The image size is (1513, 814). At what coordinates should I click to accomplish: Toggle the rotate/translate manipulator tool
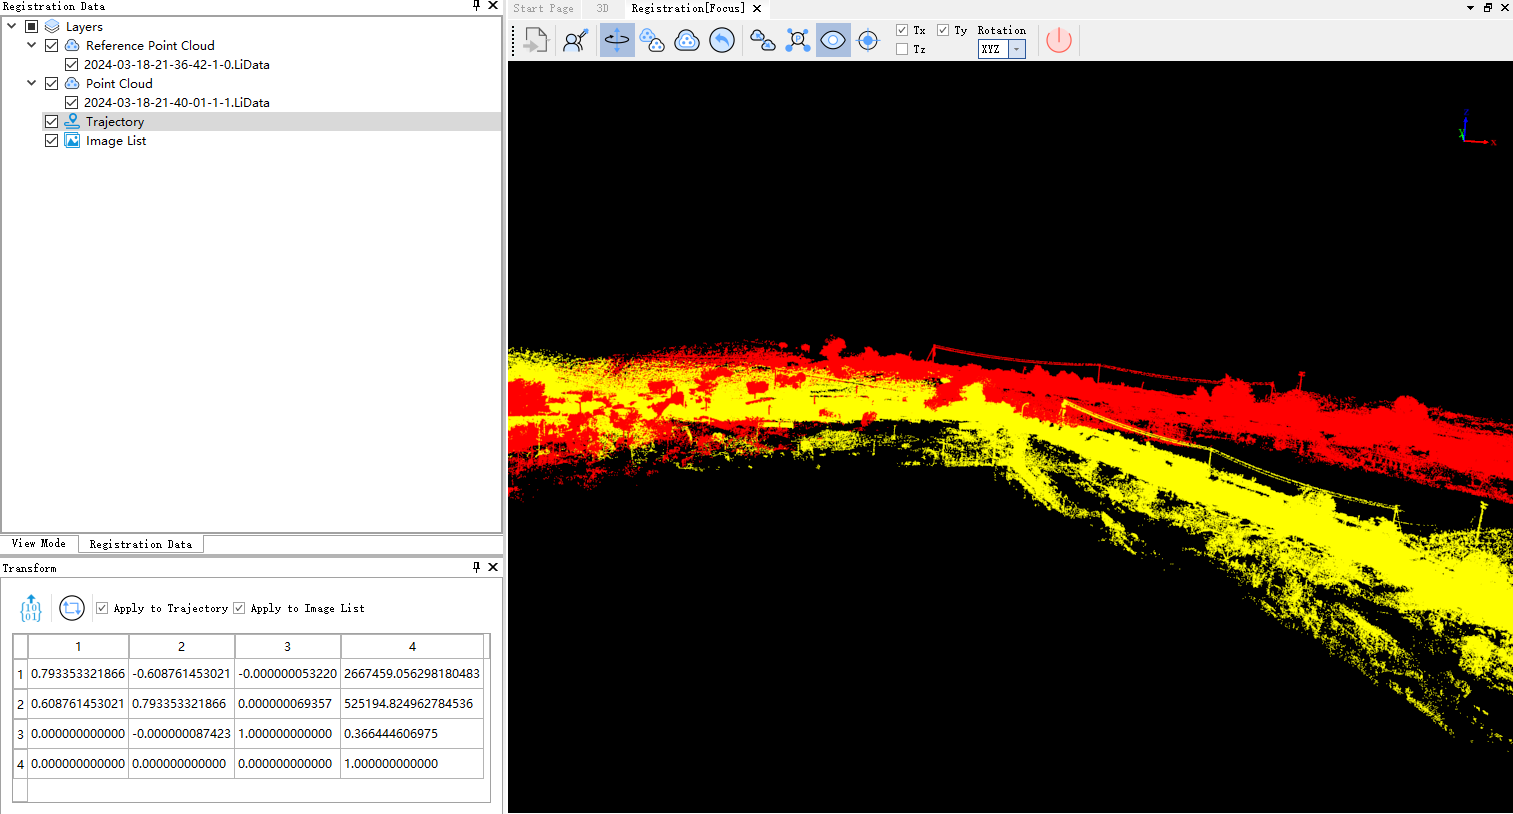click(x=617, y=41)
